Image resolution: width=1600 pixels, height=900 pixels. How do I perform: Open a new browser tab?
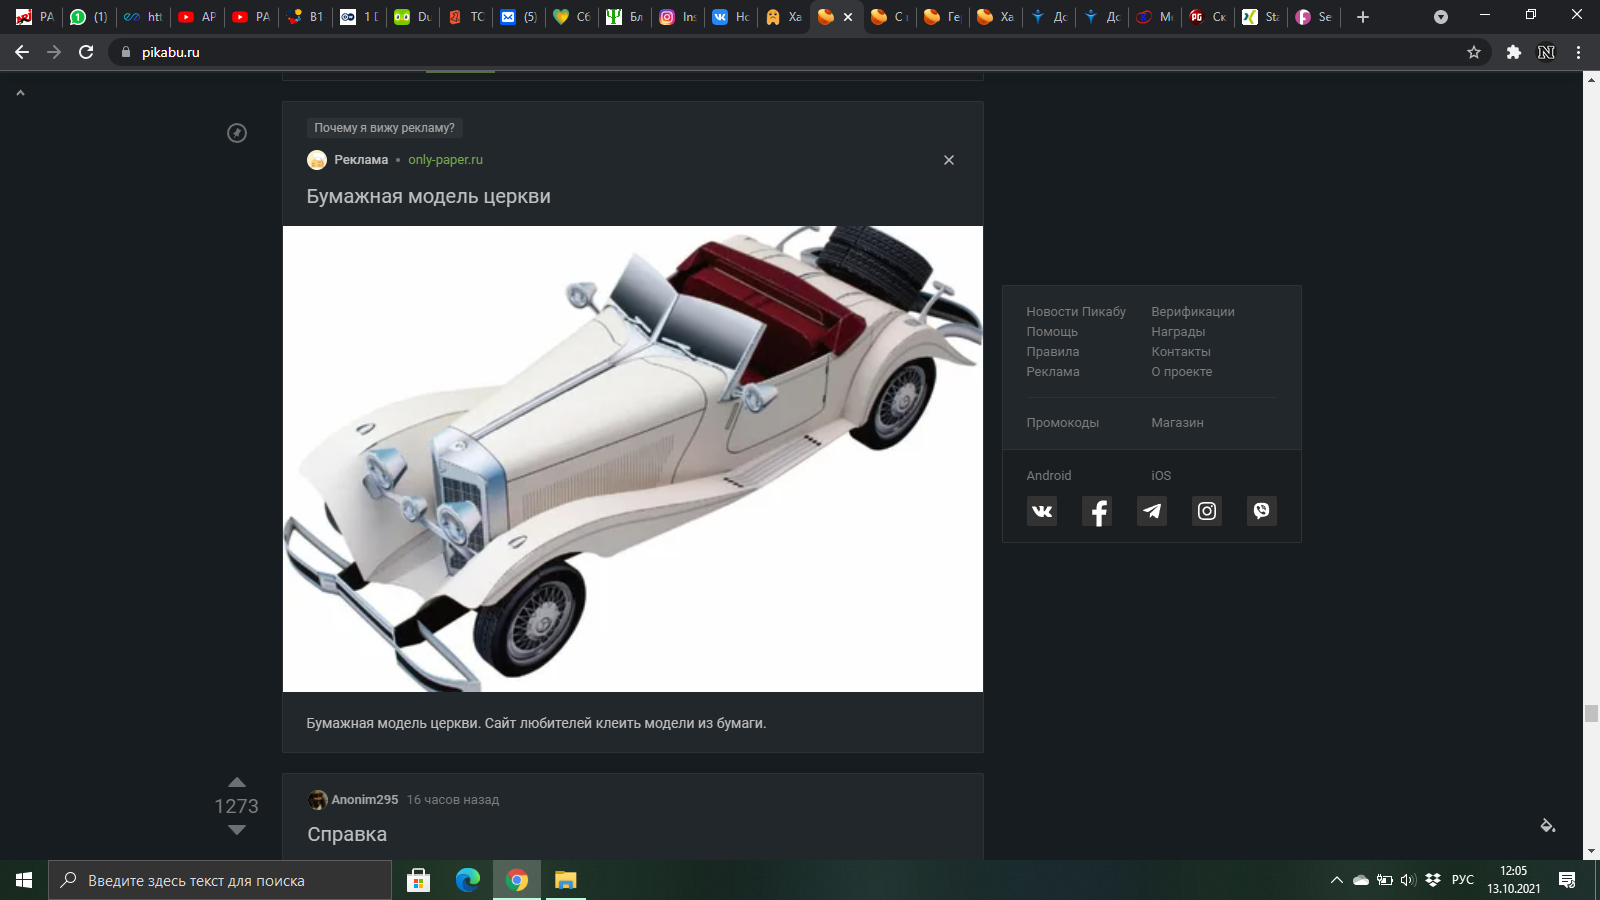click(x=1363, y=17)
